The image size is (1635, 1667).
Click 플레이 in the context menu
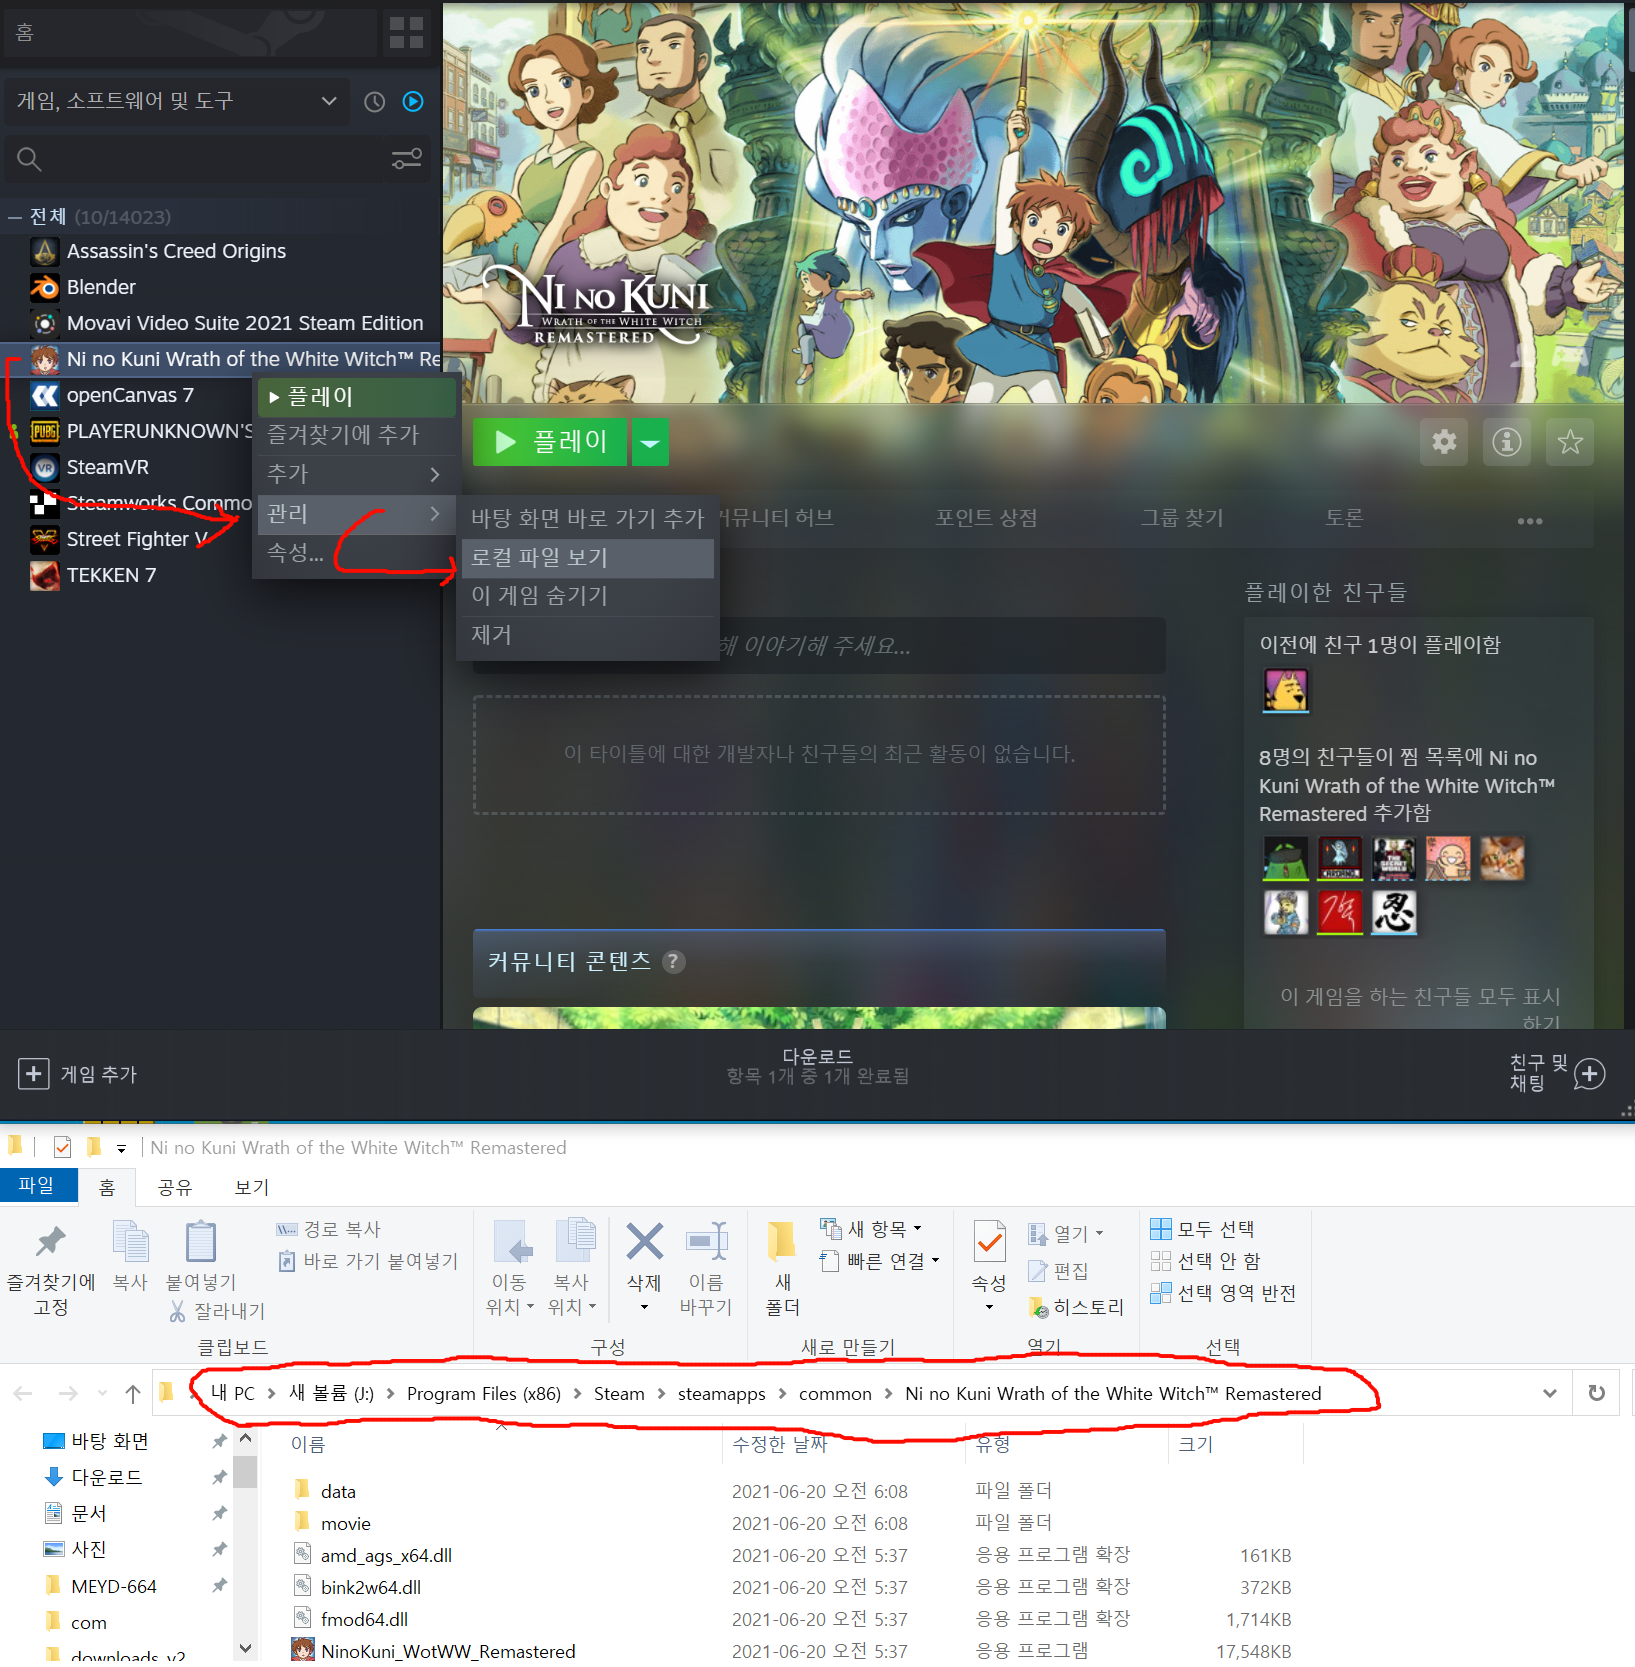[x=357, y=397]
